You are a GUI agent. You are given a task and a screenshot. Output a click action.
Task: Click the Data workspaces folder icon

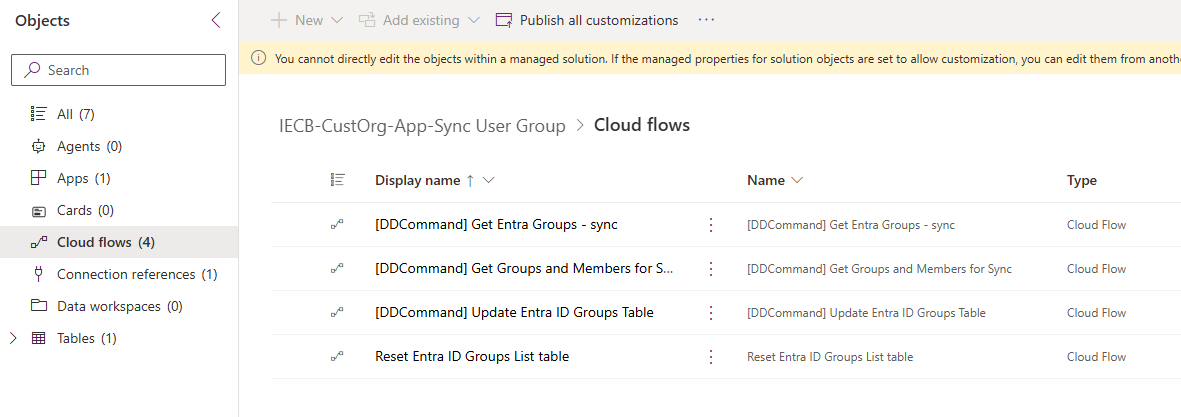pyautogui.click(x=39, y=306)
